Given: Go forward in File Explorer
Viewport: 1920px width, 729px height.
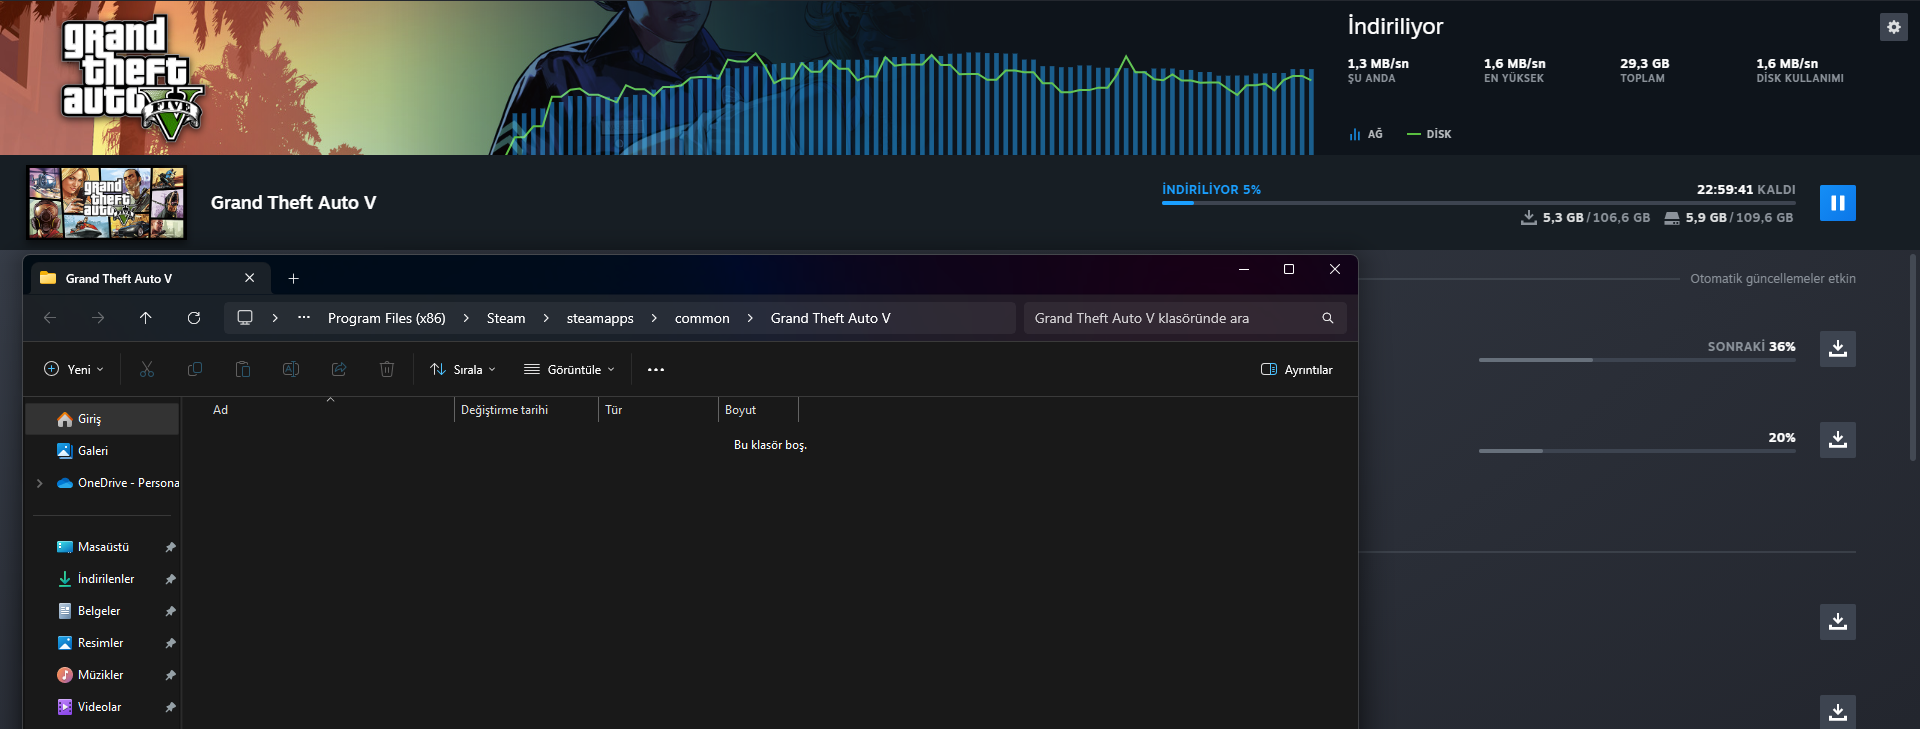Looking at the screenshot, I should [98, 318].
